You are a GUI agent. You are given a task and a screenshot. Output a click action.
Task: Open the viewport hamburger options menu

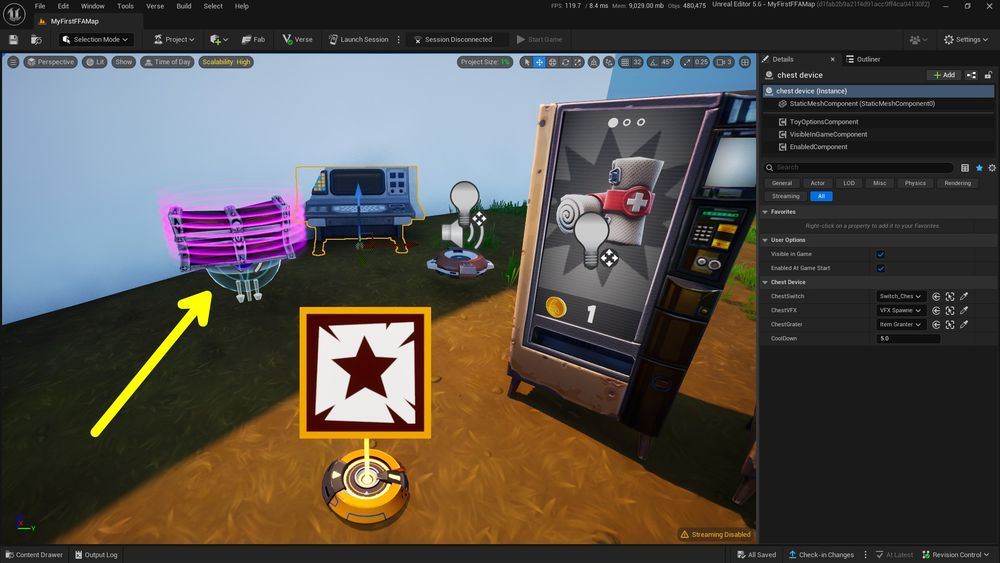click(13, 62)
